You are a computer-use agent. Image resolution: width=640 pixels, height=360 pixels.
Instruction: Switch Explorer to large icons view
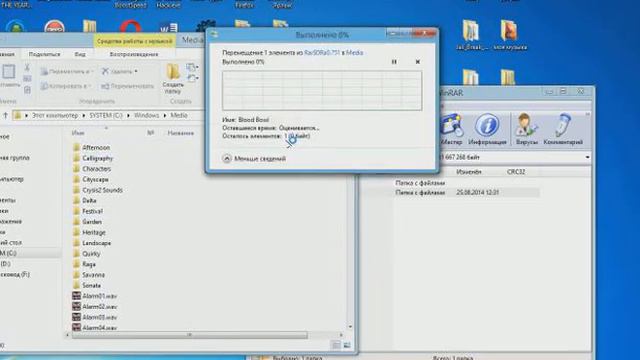(347, 346)
